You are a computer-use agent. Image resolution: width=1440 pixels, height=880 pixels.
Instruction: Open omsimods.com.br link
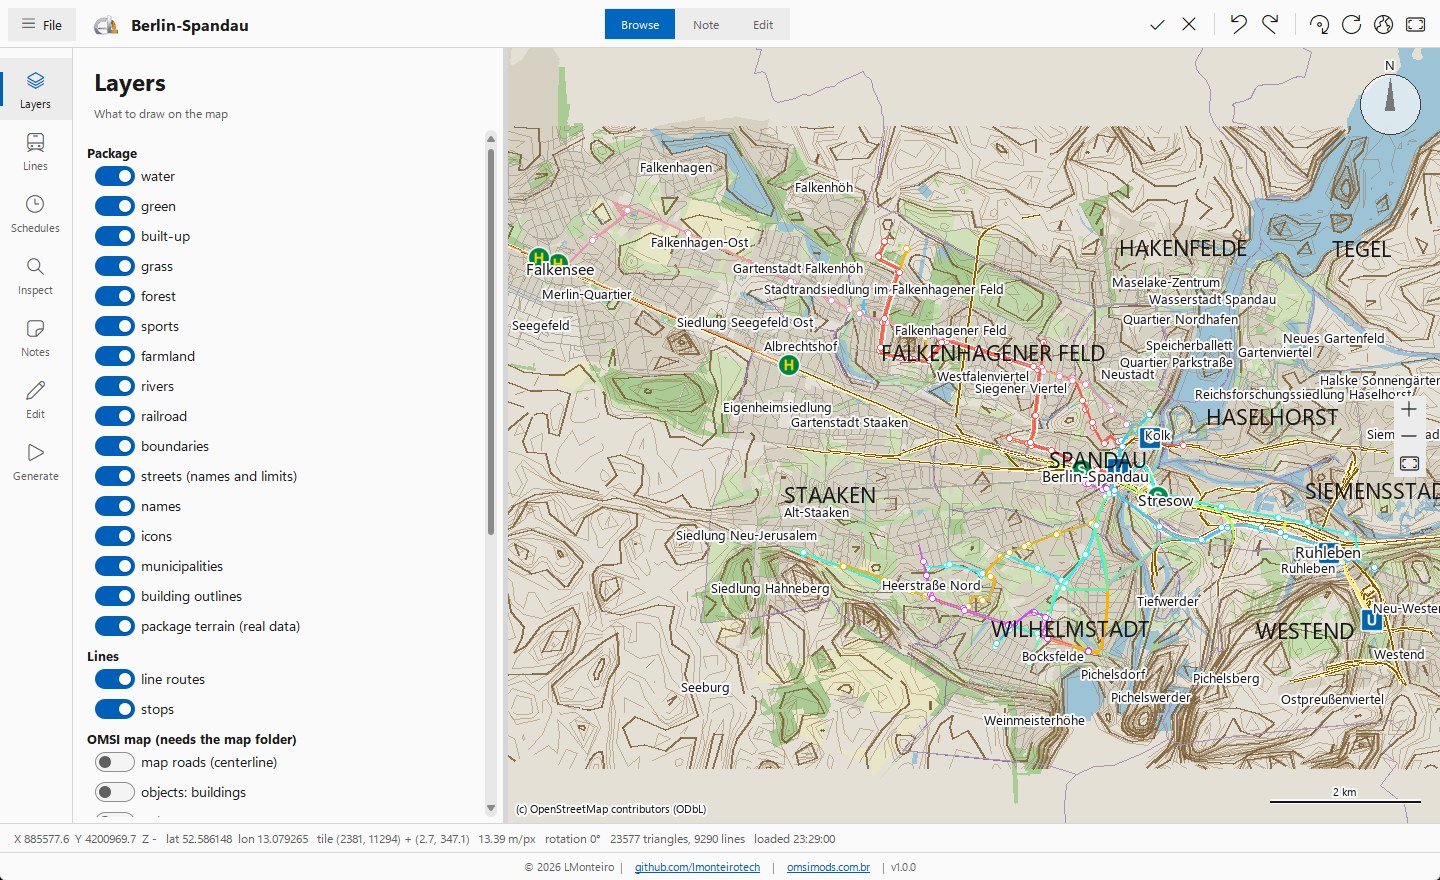pyautogui.click(x=828, y=867)
